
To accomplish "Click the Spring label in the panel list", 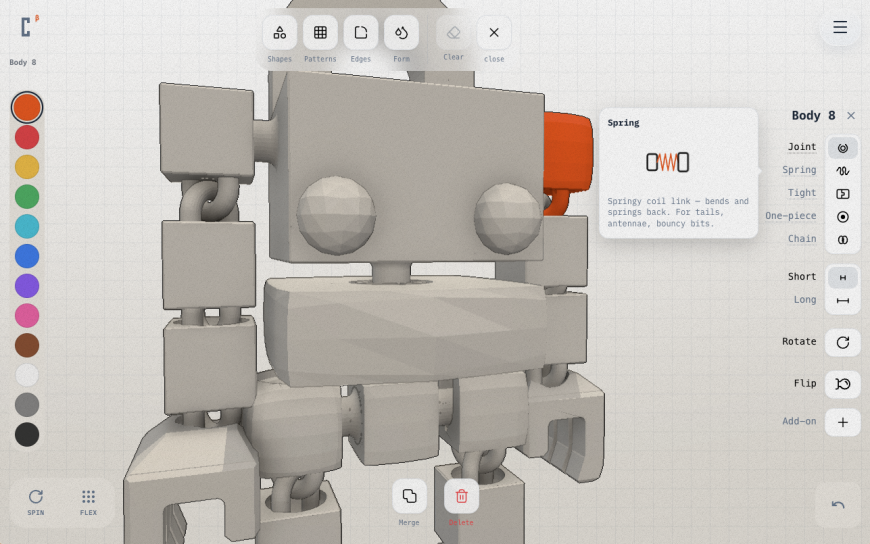I will click(799, 170).
